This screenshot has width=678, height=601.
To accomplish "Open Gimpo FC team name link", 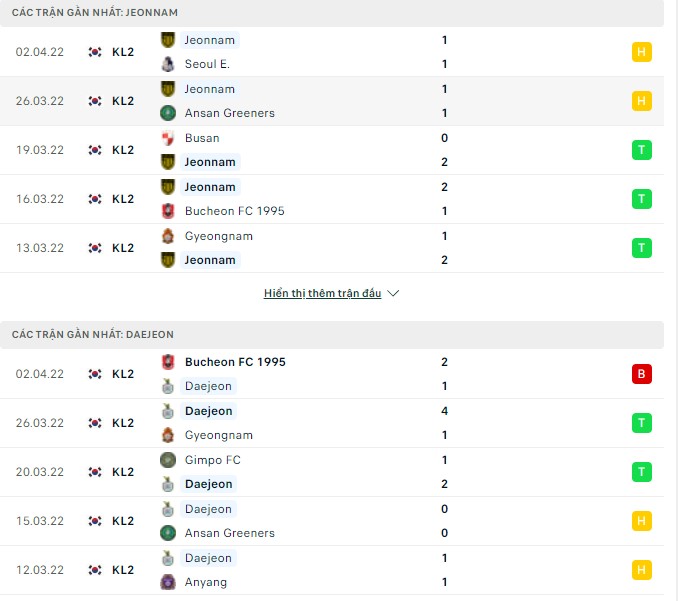I will [212, 460].
